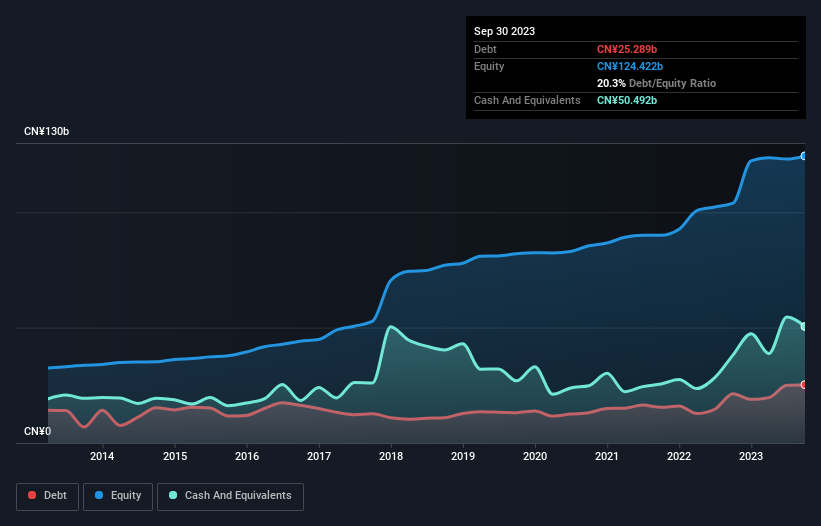Click the blue Equity endpoint marker
Image resolution: width=821 pixels, height=526 pixels.
point(804,156)
